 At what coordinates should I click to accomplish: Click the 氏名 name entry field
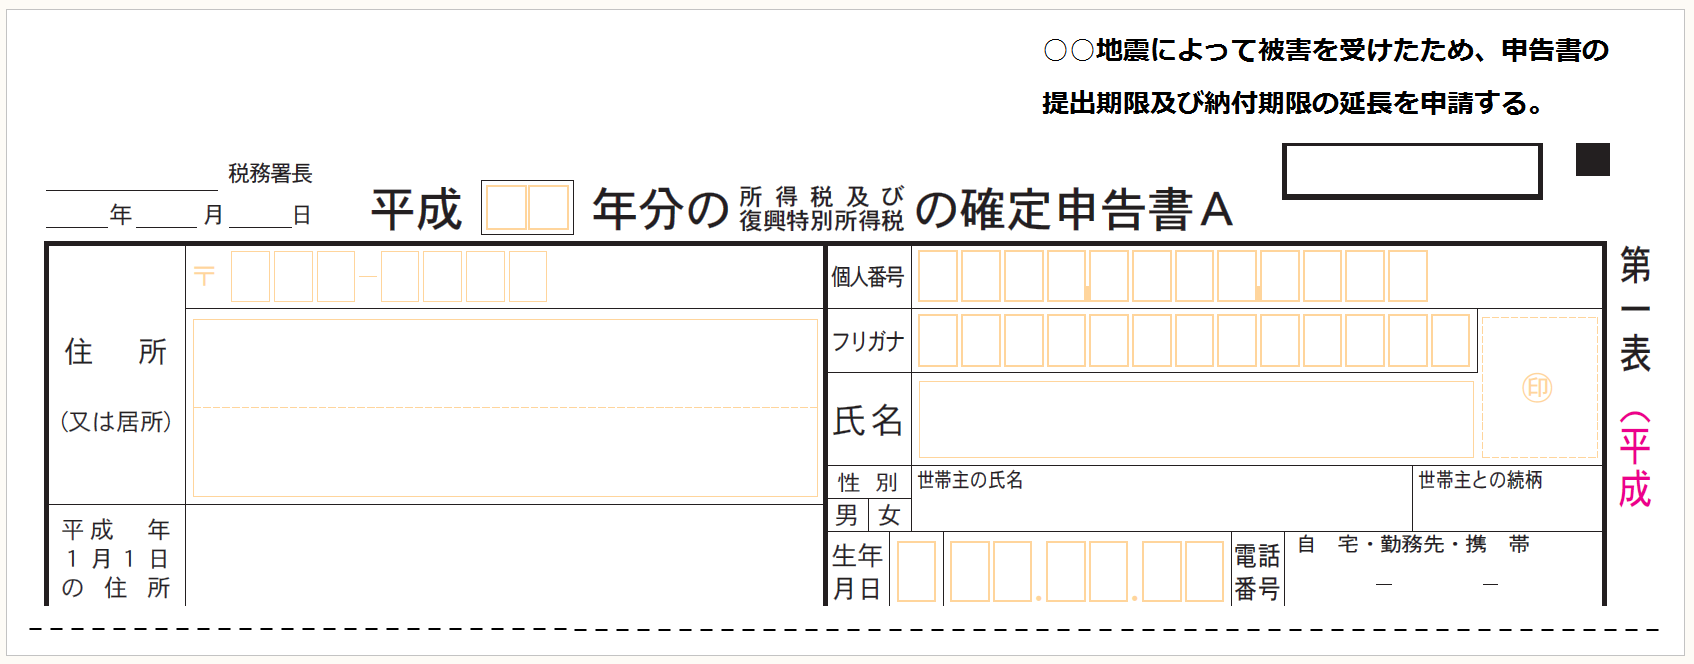1195,419
